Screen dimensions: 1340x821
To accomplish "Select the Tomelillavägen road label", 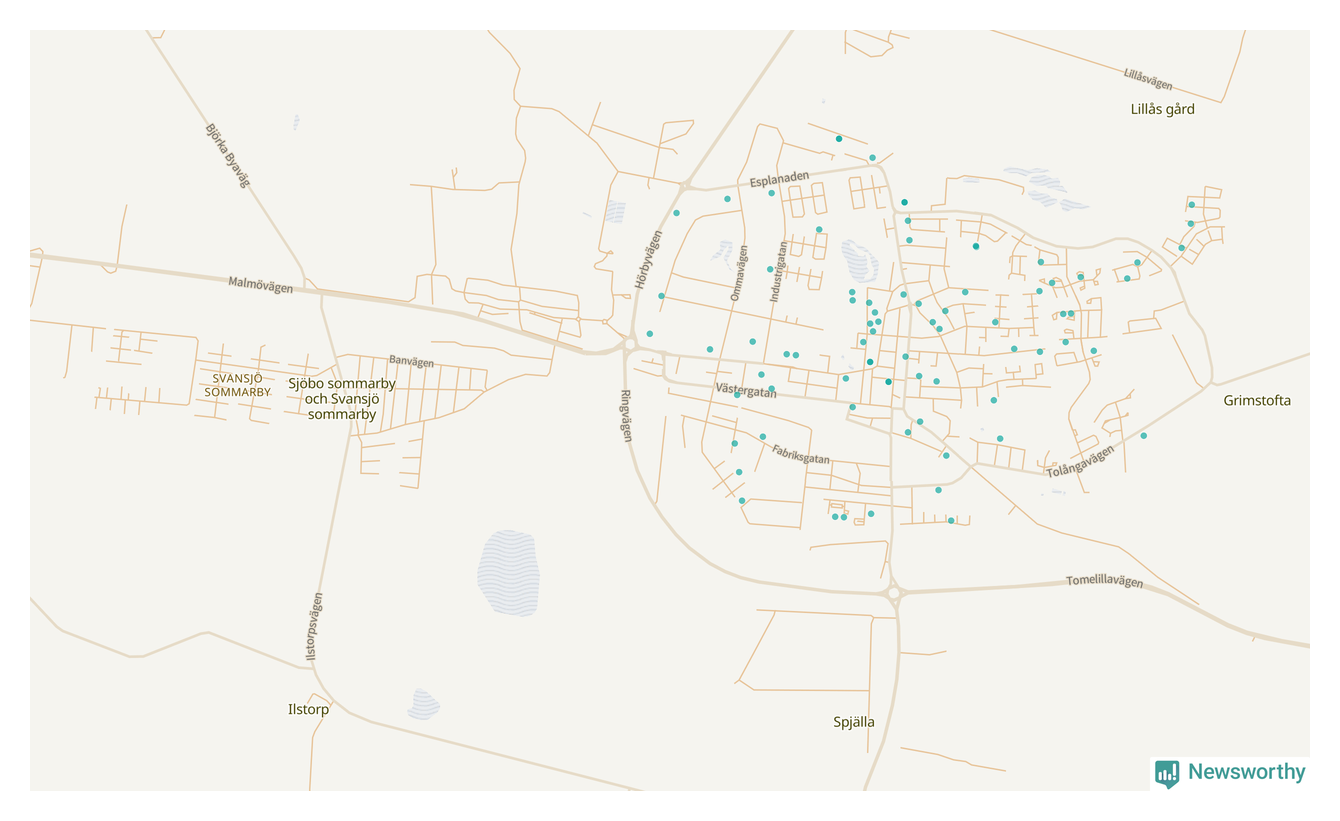I will pyautogui.click(x=1104, y=581).
